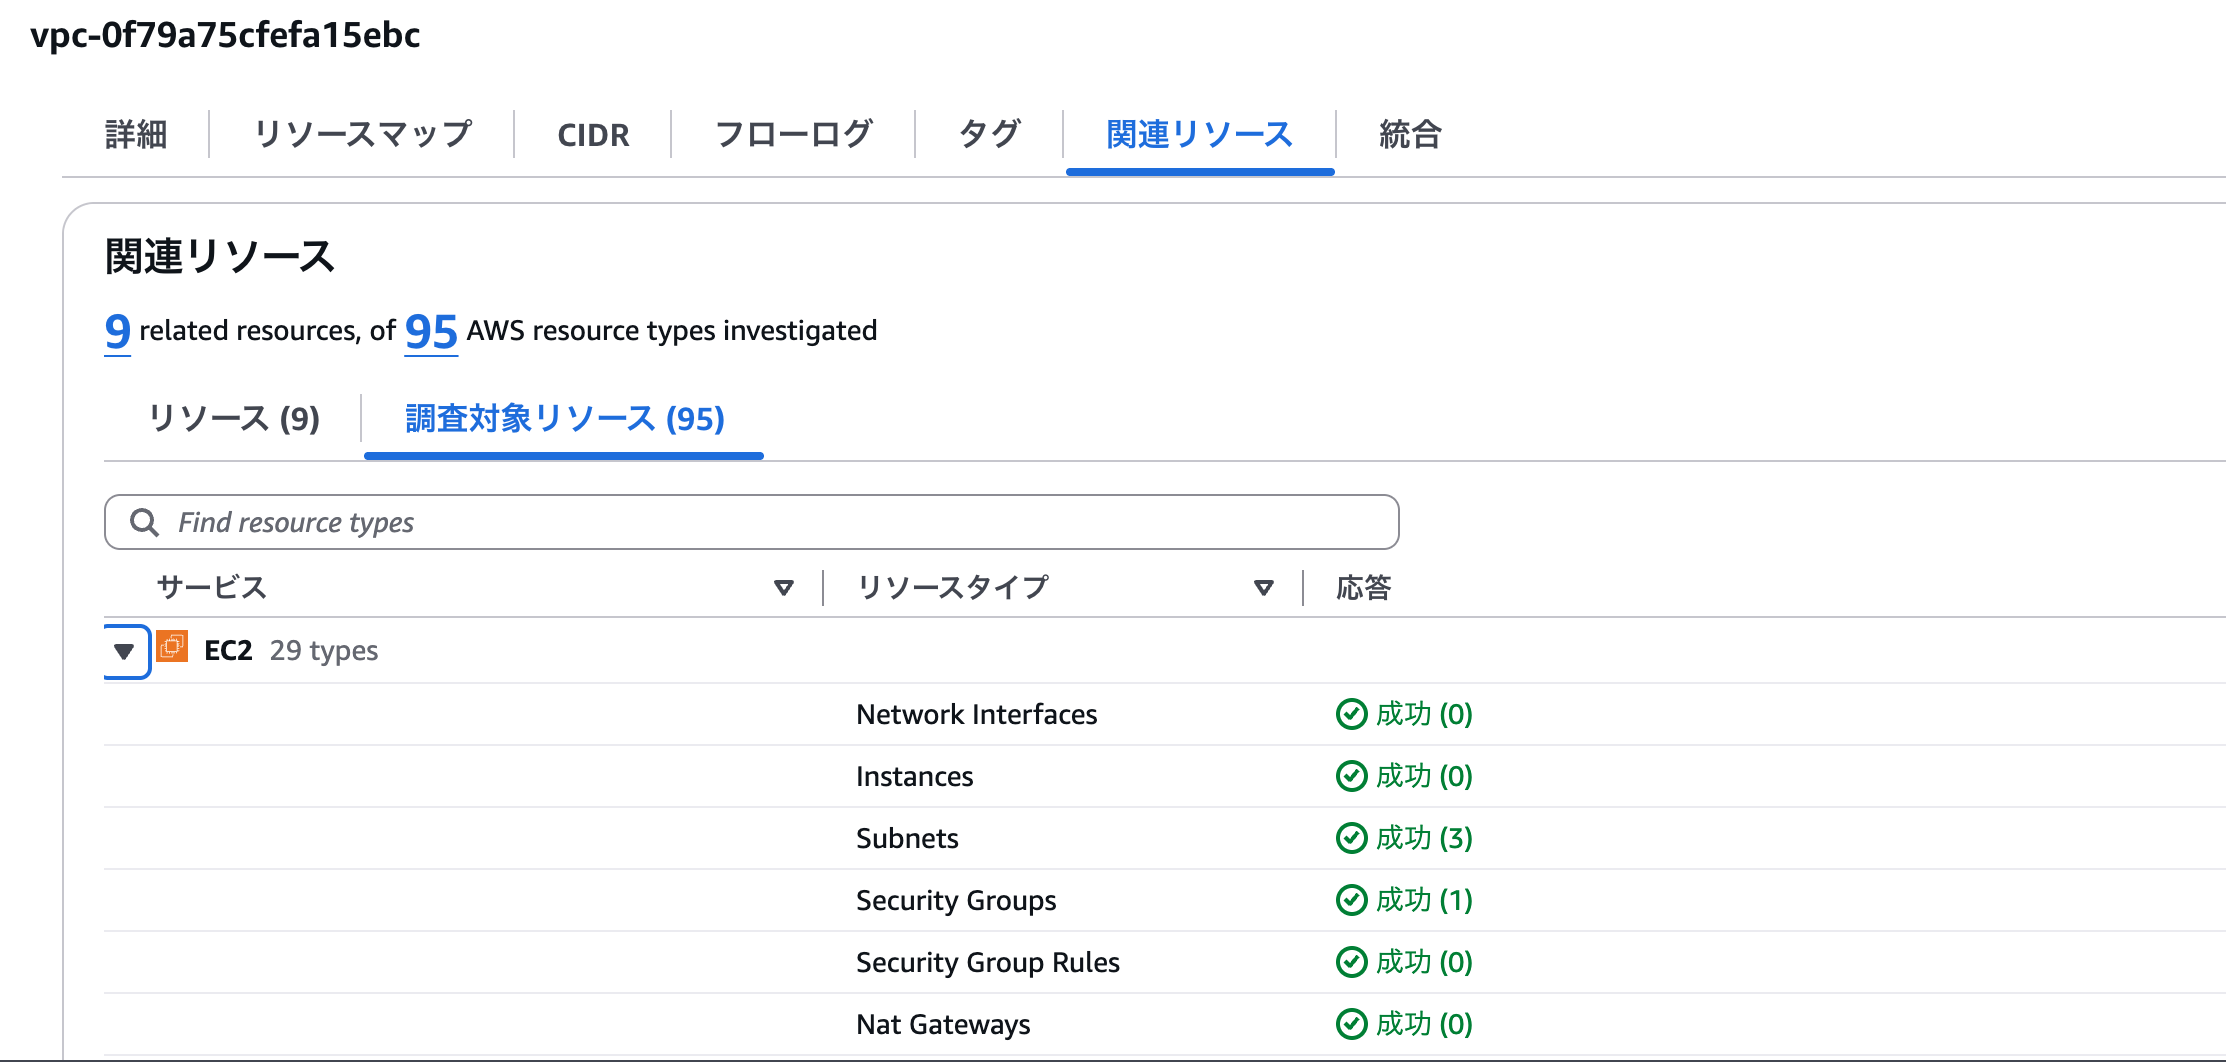Click the 応答 column header

[x=1364, y=587]
